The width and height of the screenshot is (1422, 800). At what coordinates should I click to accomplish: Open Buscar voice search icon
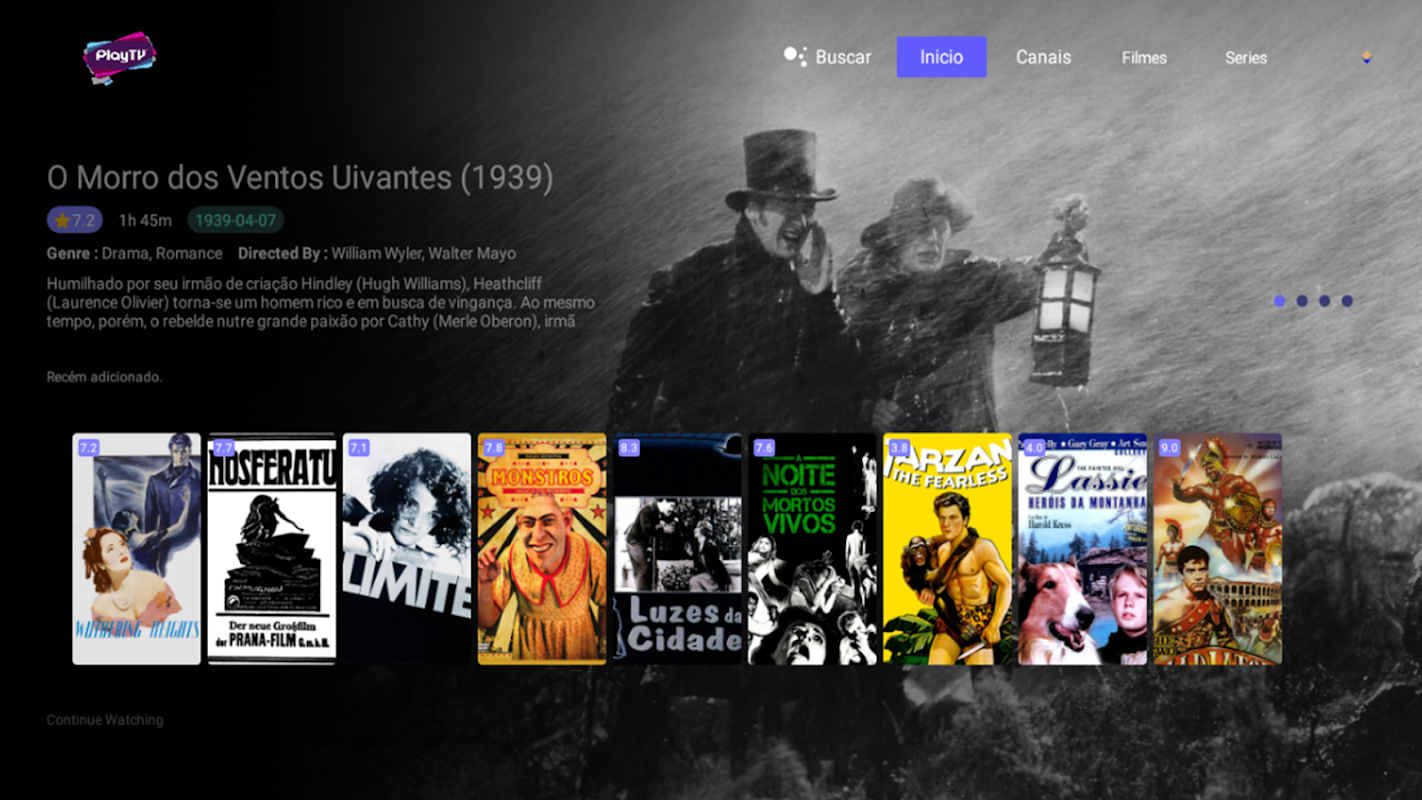pos(795,57)
